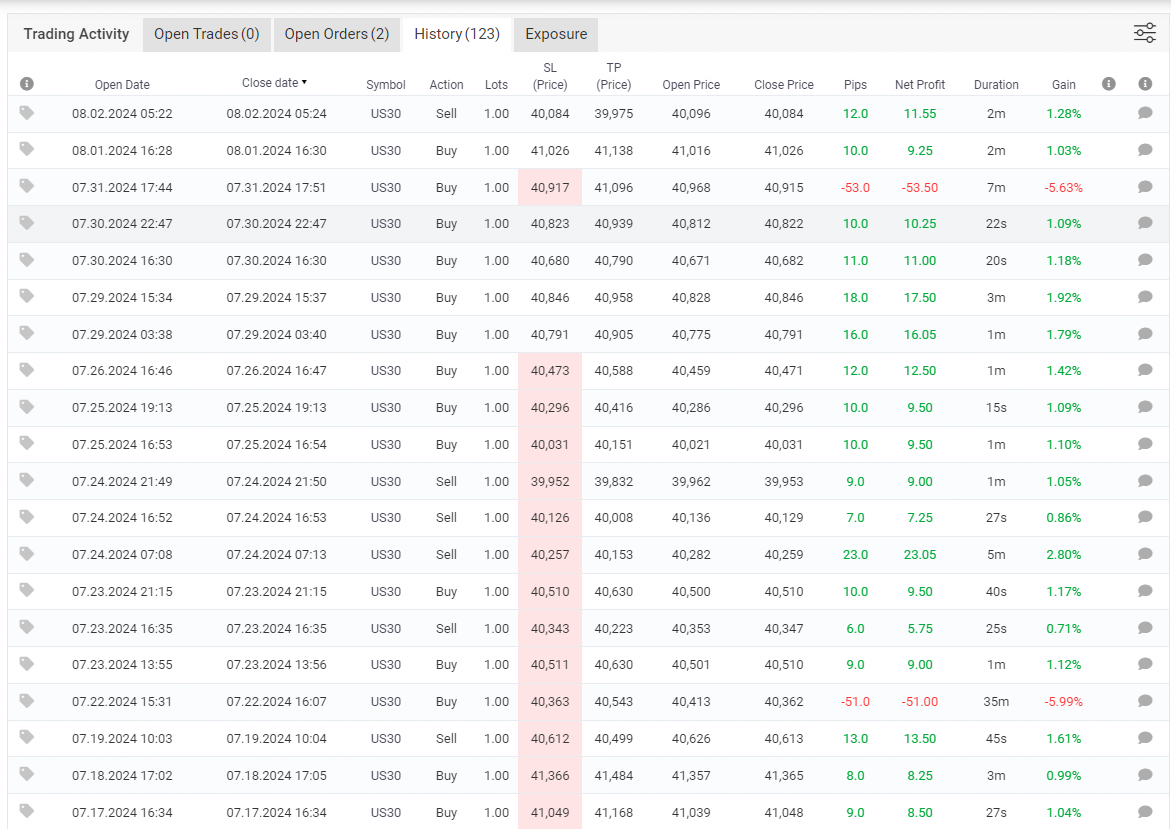Switch to Open Orders (2) tab

(337, 34)
